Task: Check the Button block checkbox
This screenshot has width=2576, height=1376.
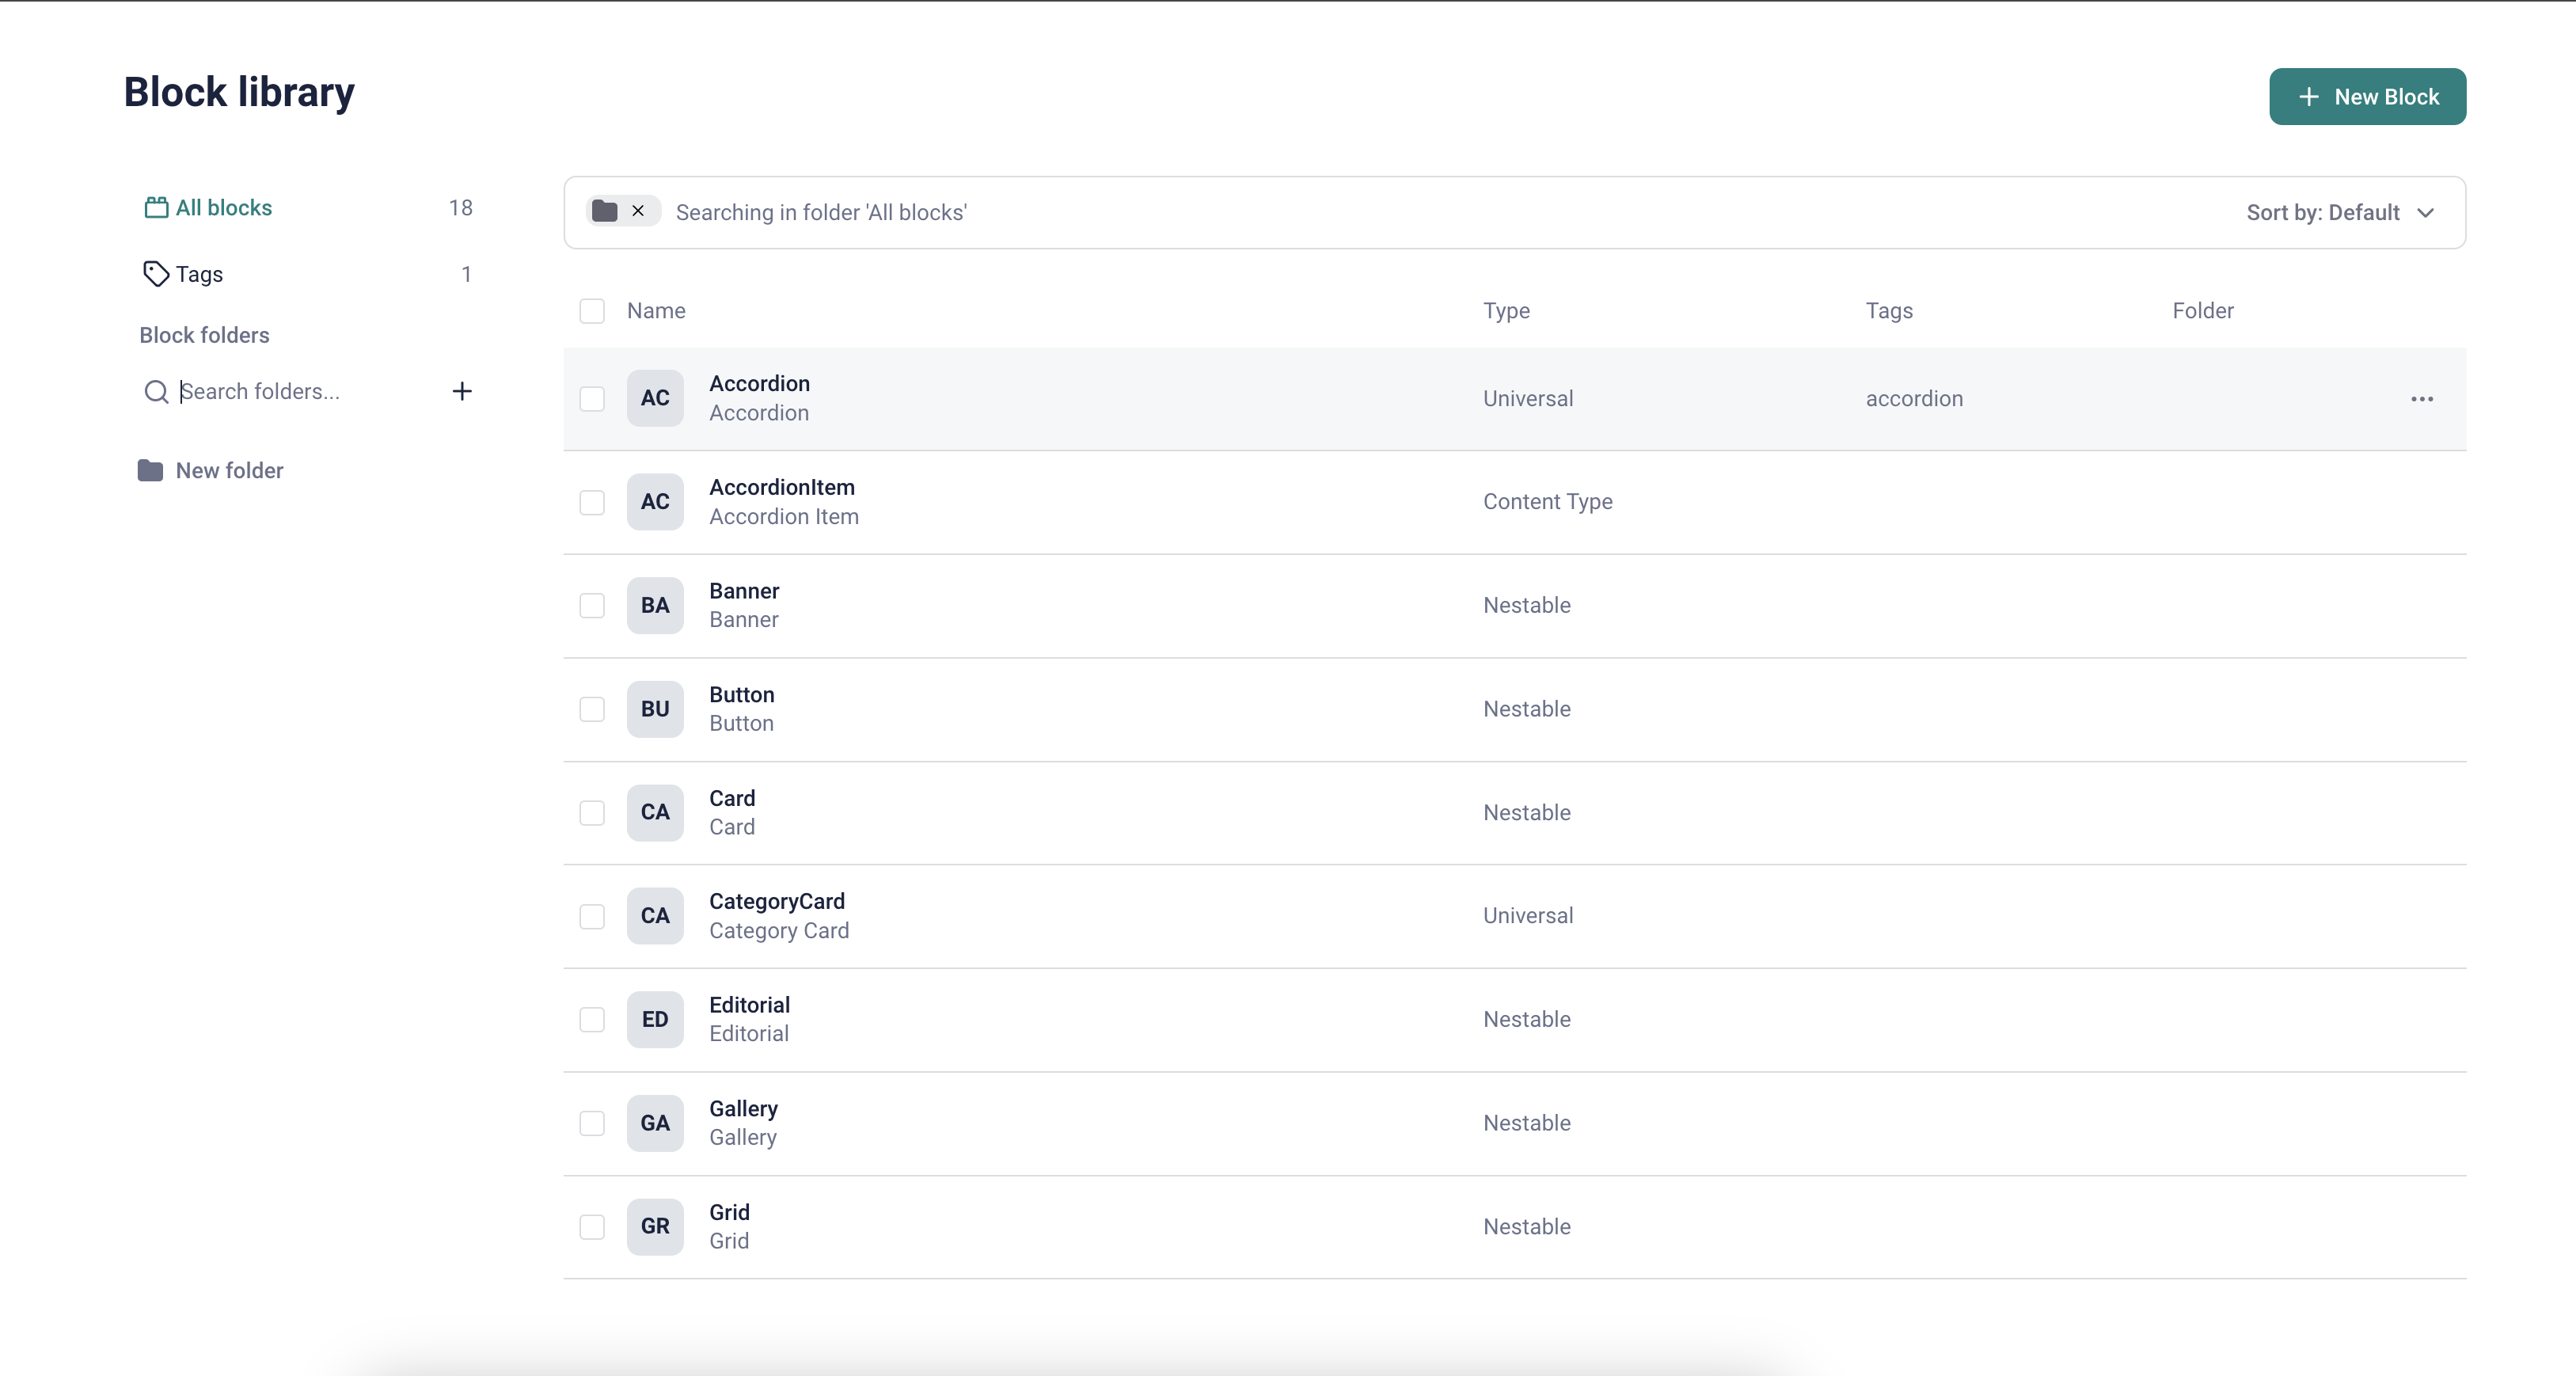Action: click(x=592, y=709)
